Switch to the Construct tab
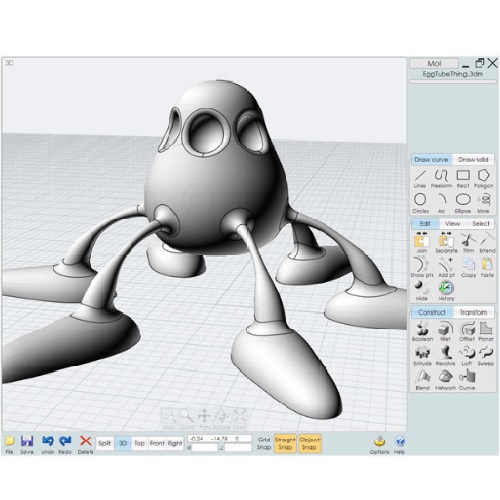Viewport: 500px width, 500px height. 432,312
